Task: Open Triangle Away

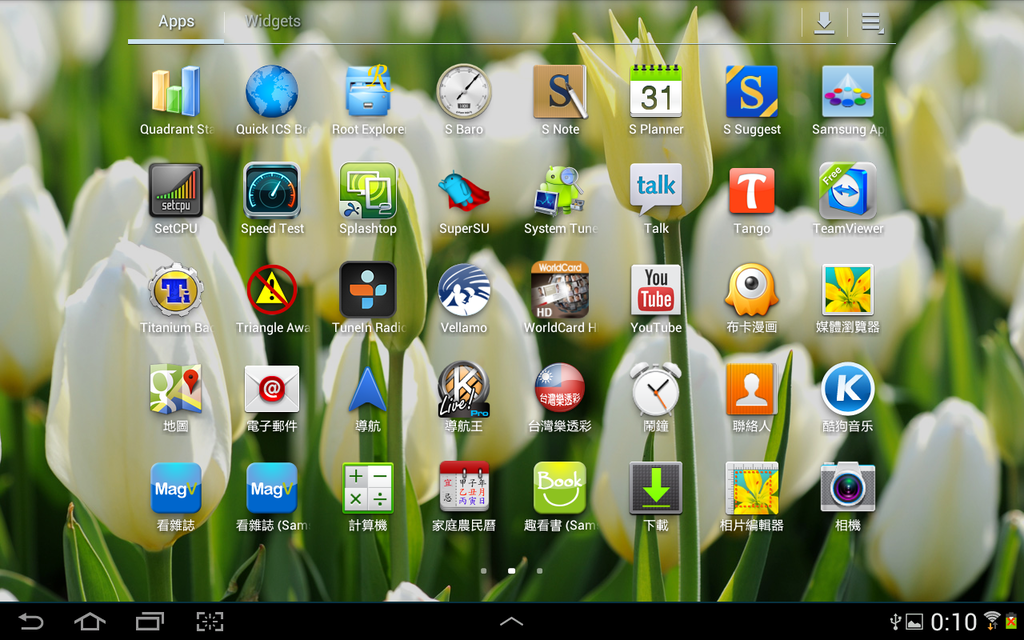Action: [272, 290]
